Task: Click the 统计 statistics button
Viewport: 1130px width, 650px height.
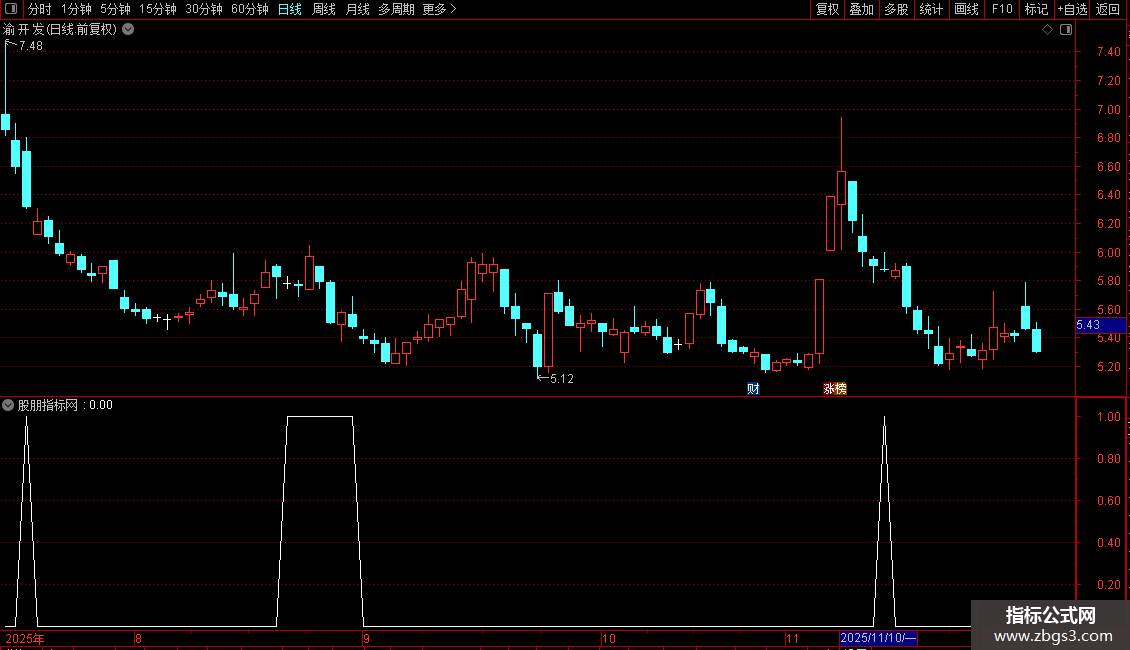Action: 931,9
